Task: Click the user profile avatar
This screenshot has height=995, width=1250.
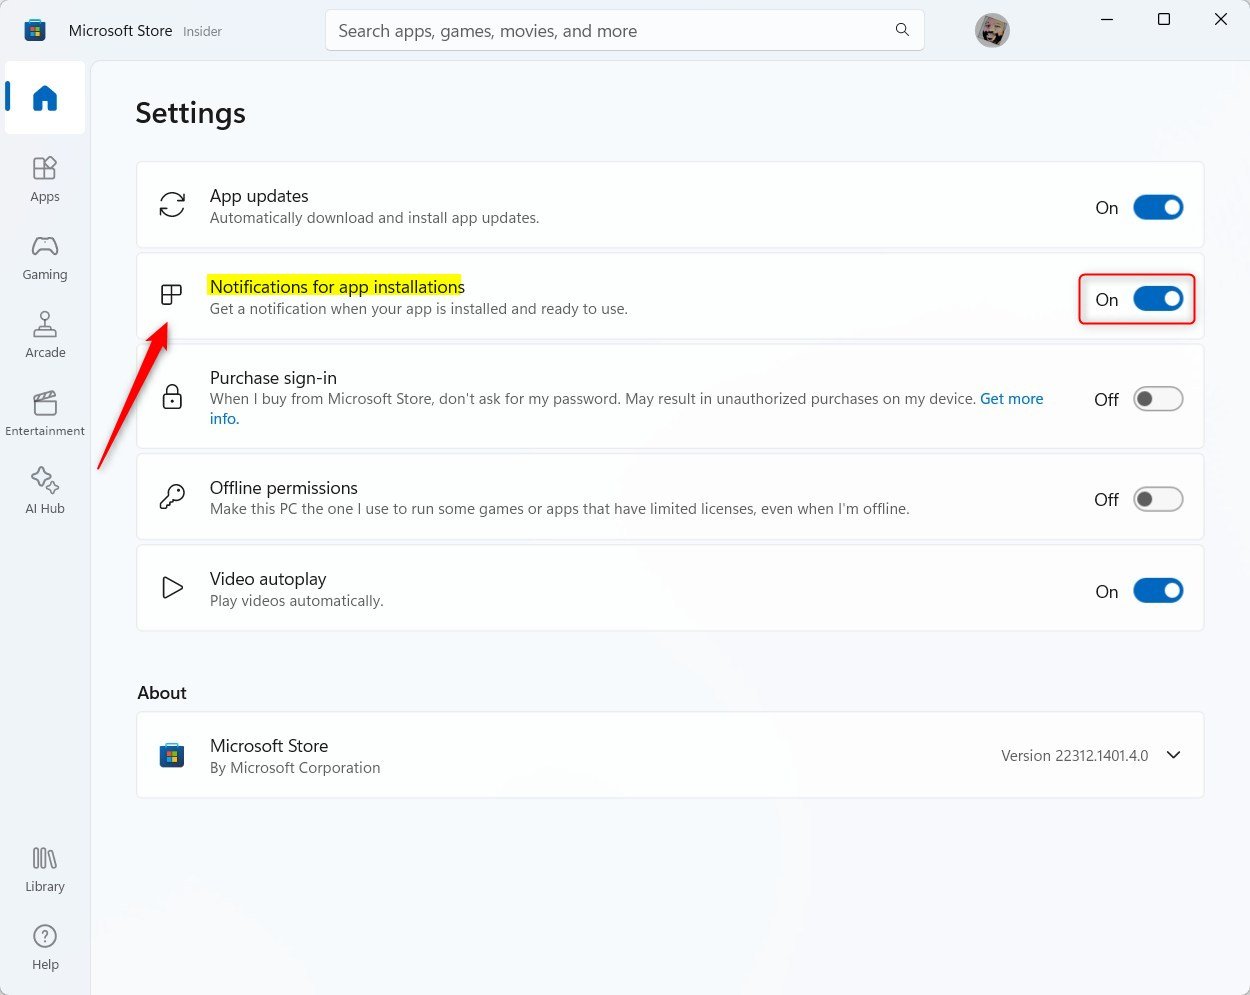Action: [x=992, y=30]
